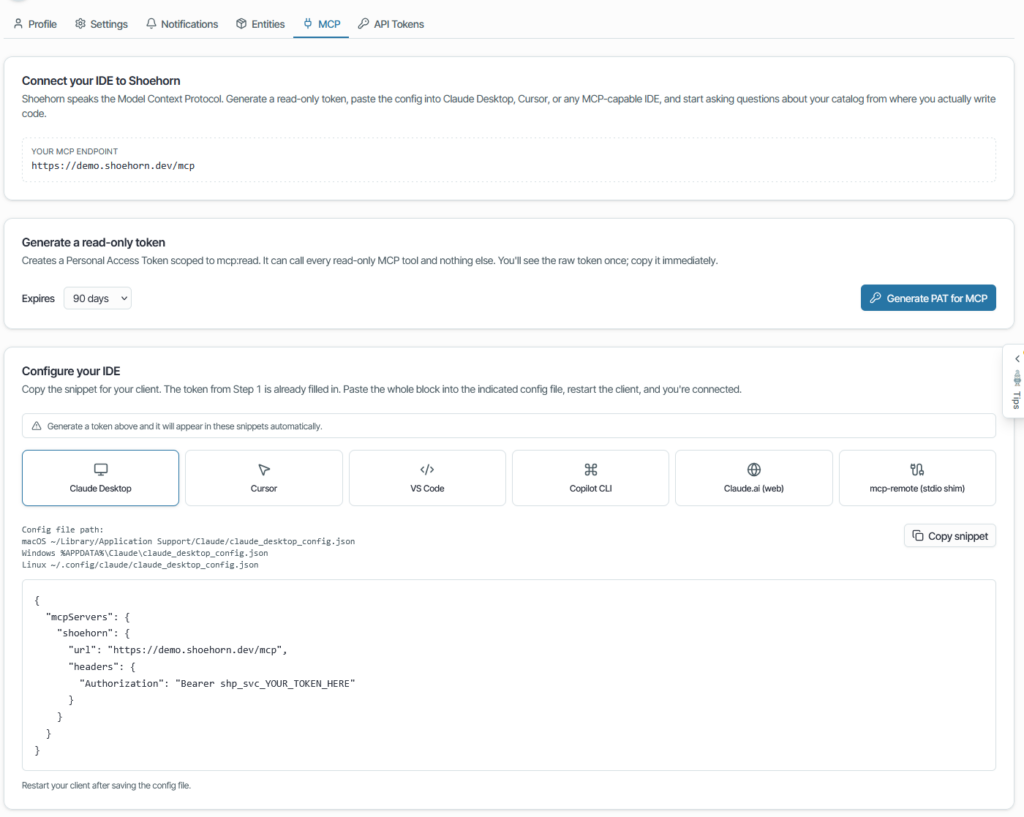The image size is (1024, 817).
Task: Click the Restart your client note
Action: (x=106, y=786)
